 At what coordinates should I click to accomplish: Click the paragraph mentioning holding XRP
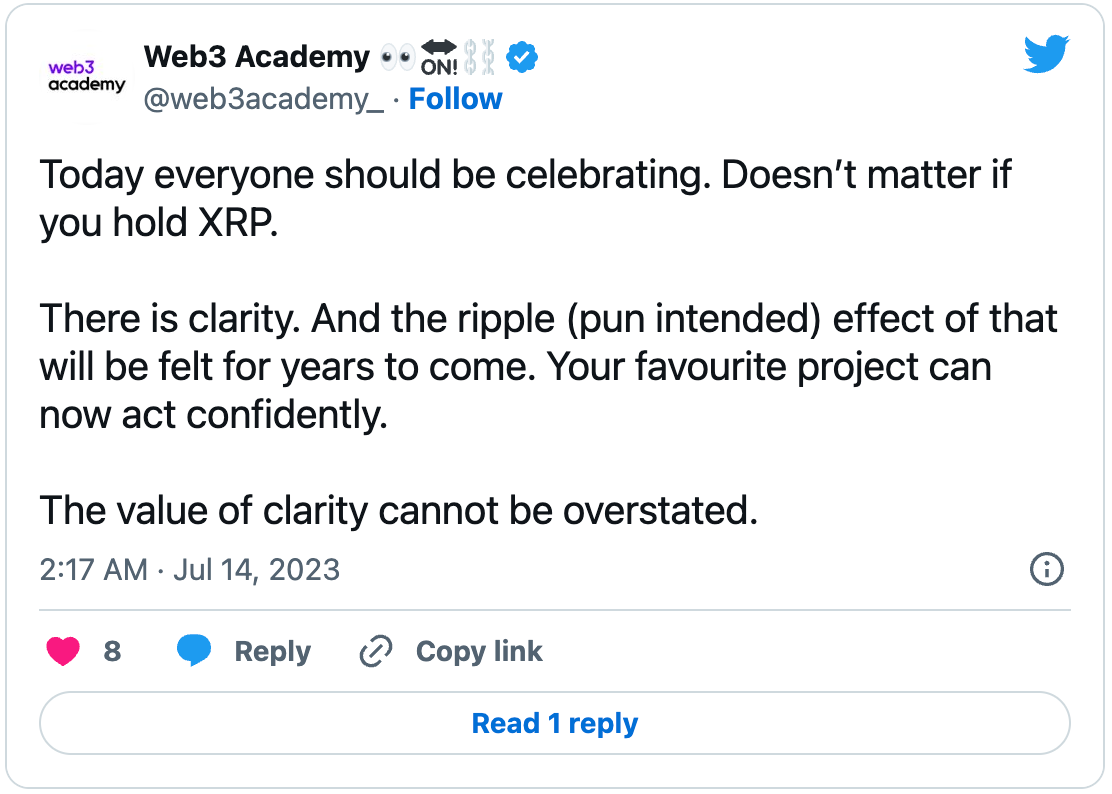[x=525, y=198]
